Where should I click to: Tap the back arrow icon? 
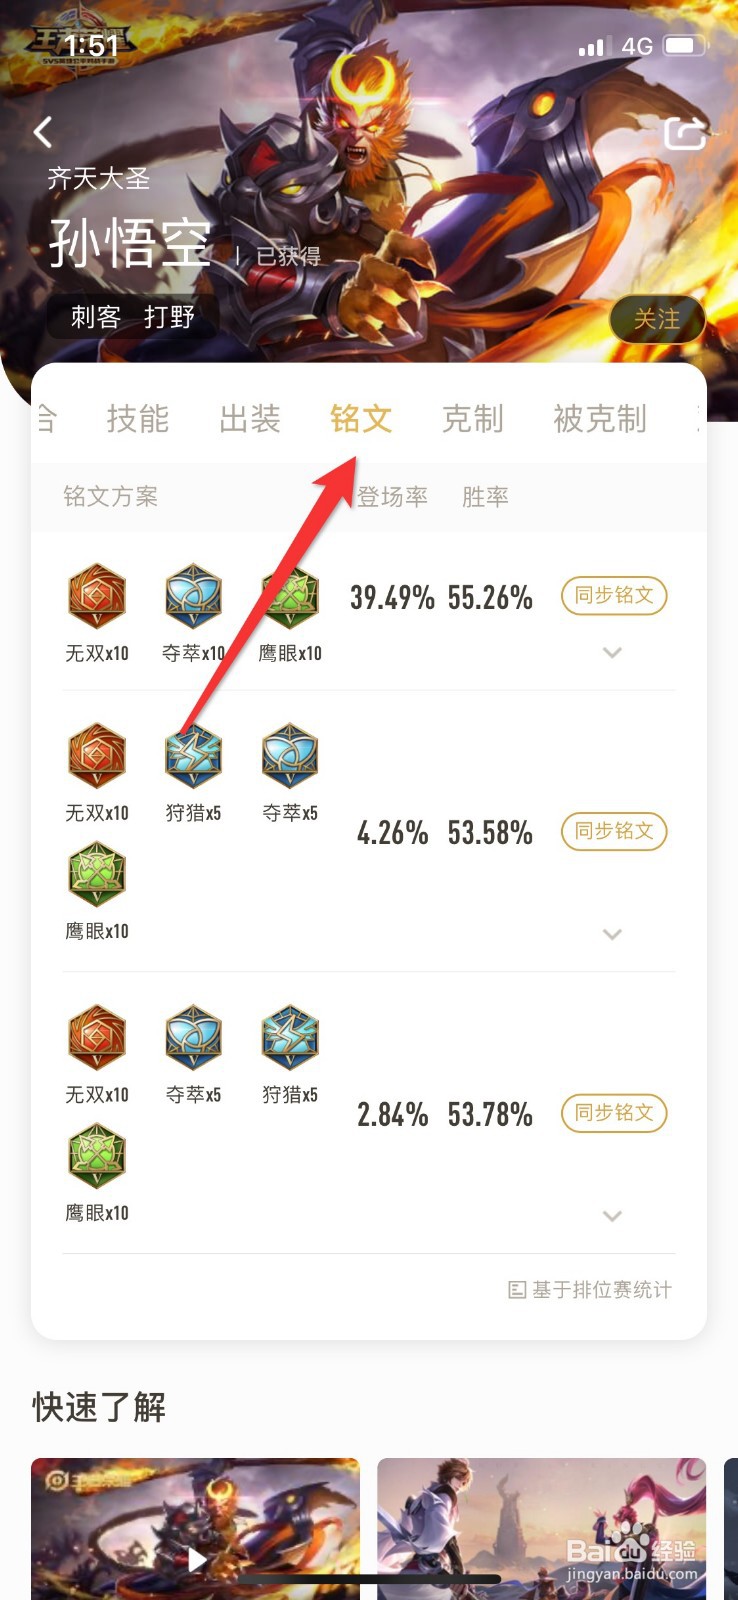[43, 132]
